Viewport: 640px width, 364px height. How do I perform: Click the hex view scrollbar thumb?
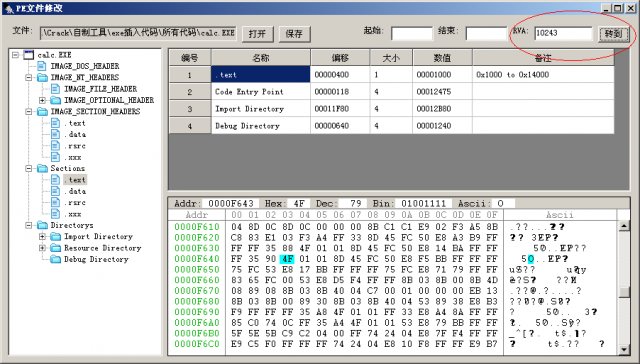click(624, 292)
